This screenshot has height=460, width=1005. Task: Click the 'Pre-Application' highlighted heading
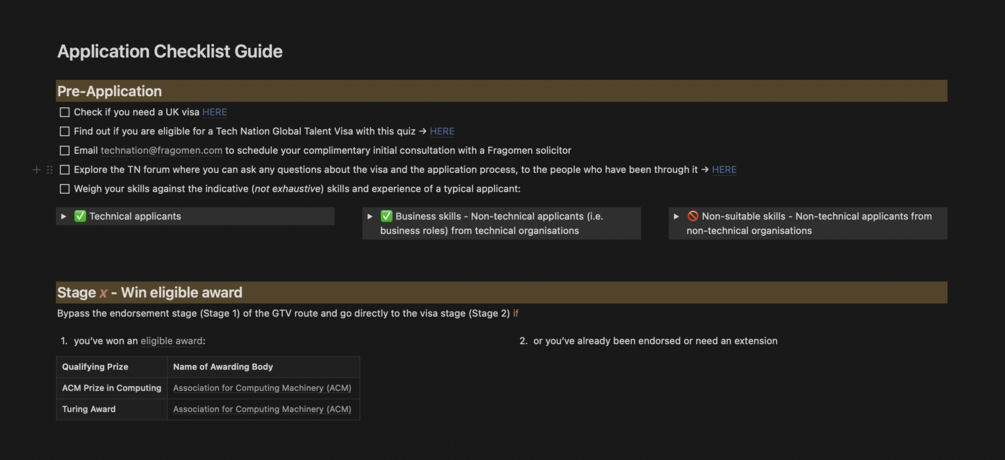(x=110, y=91)
